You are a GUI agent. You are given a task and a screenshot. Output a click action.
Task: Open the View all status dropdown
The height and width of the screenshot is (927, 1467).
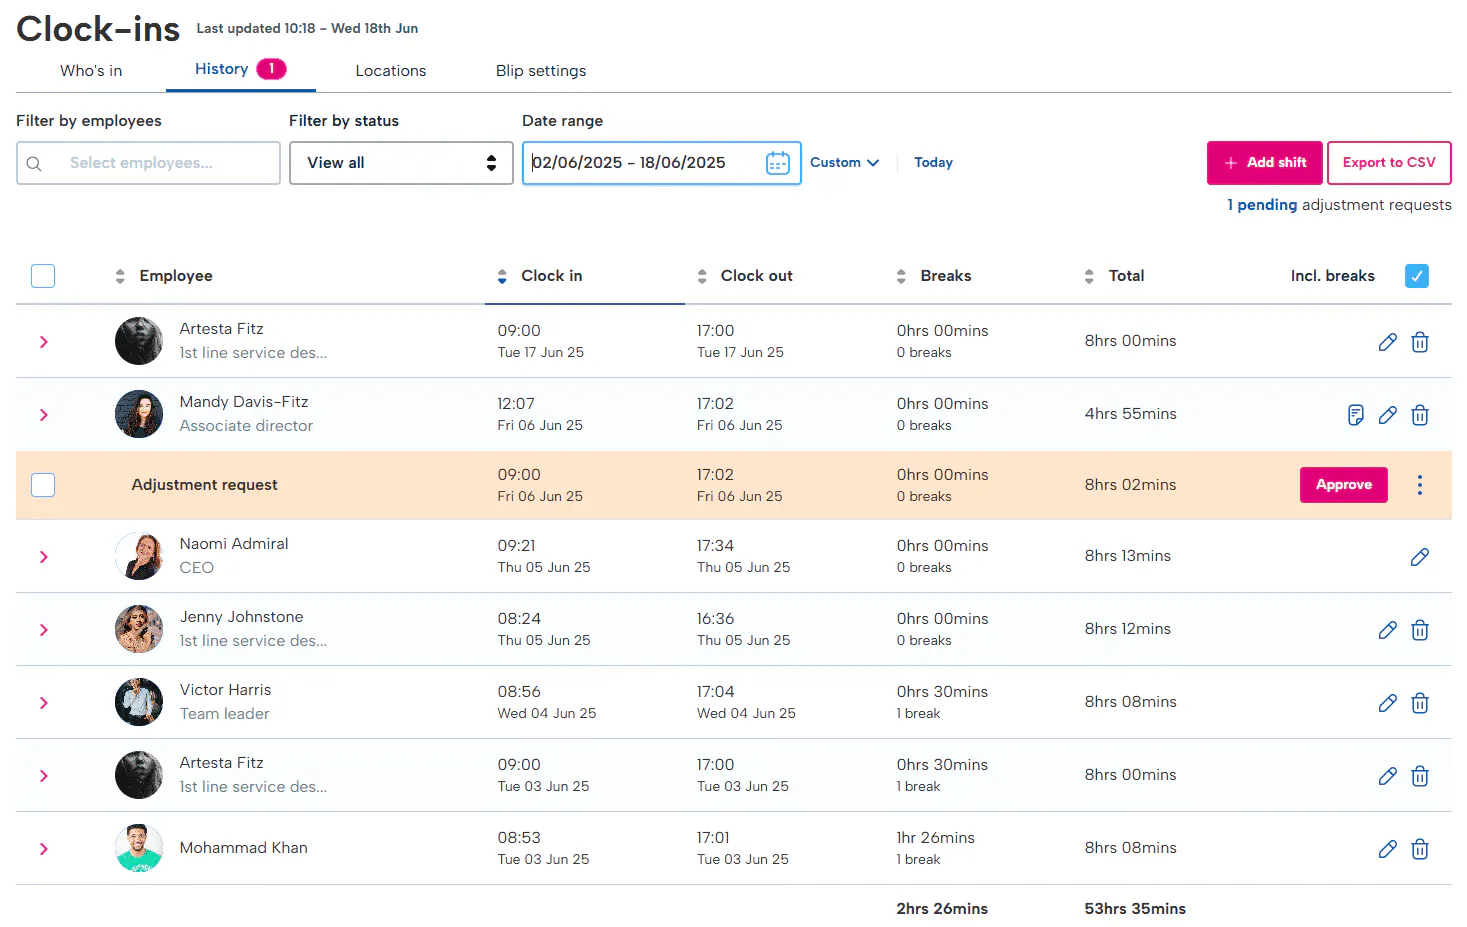pyautogui.click(x=401, y=163)
